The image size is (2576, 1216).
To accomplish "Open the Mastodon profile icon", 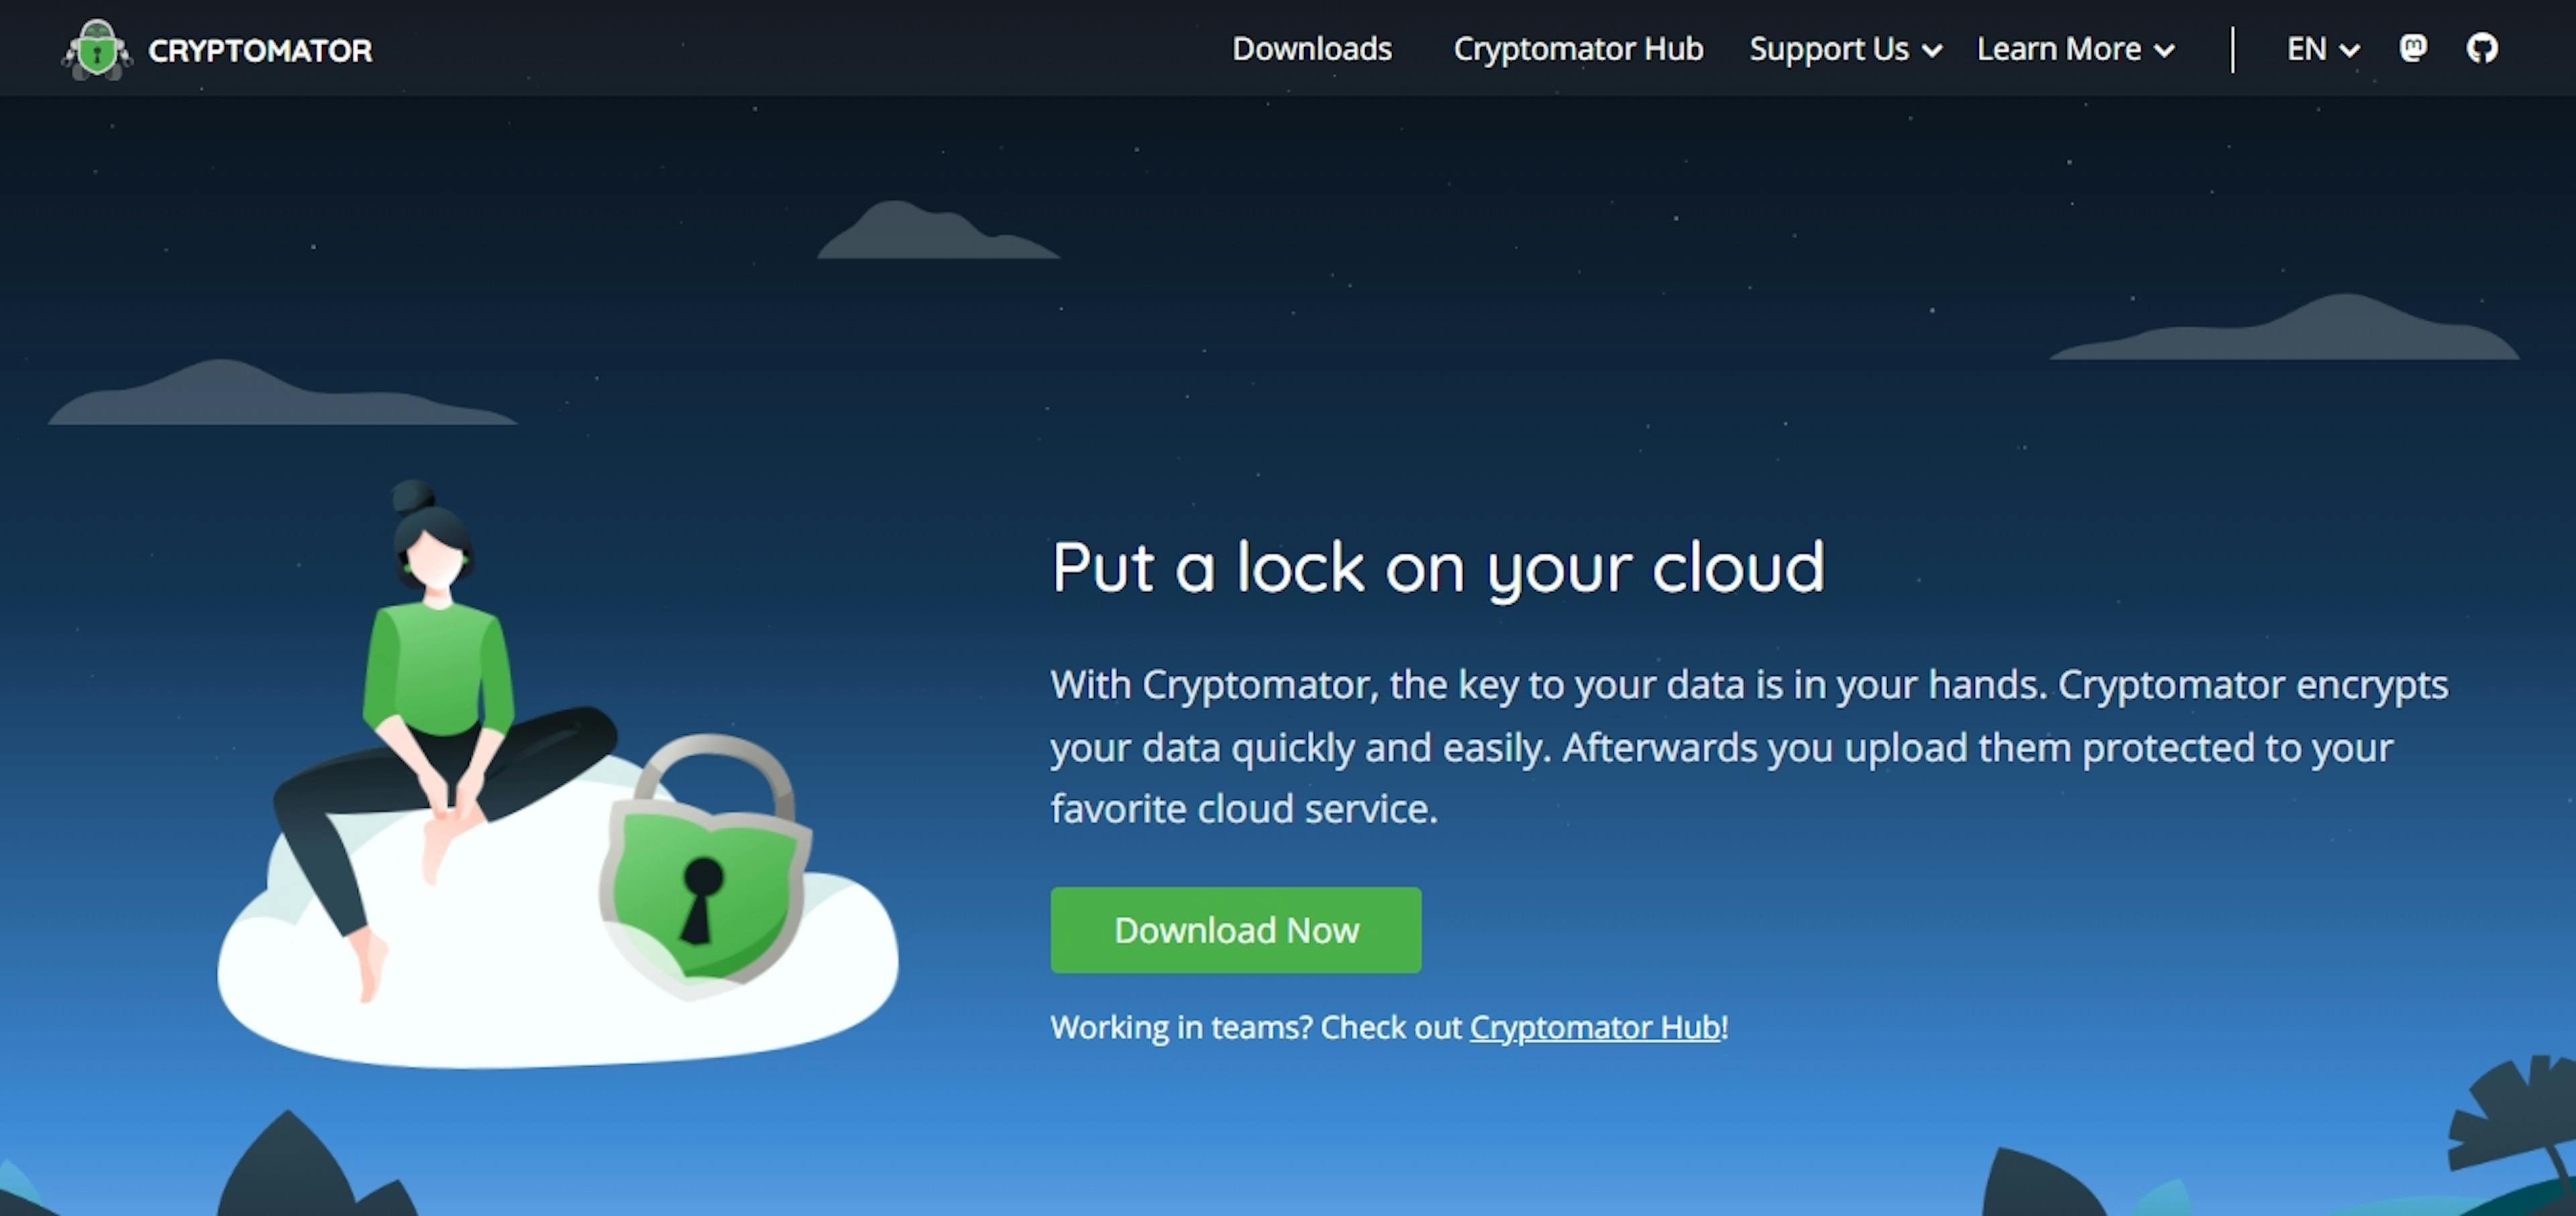I will (x=2413, y=48).
